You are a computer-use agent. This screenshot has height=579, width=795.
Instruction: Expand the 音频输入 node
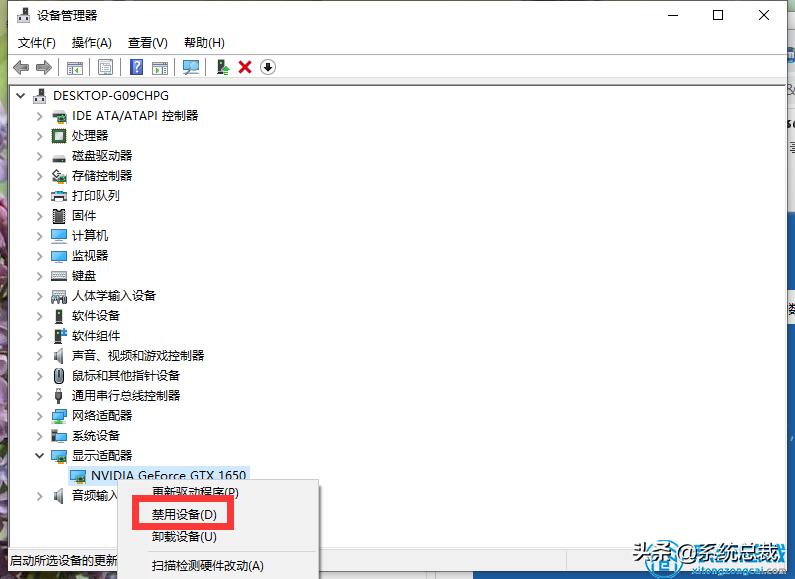click(40, 496)
